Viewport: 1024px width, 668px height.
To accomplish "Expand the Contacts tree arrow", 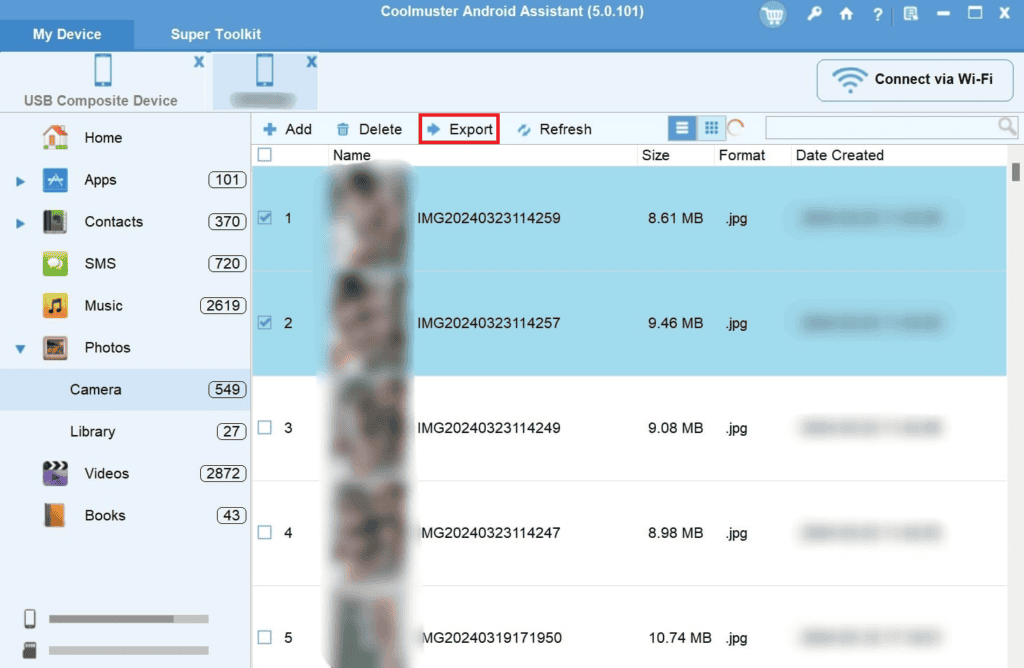I will pyautogui.click(x=21, y=223).
